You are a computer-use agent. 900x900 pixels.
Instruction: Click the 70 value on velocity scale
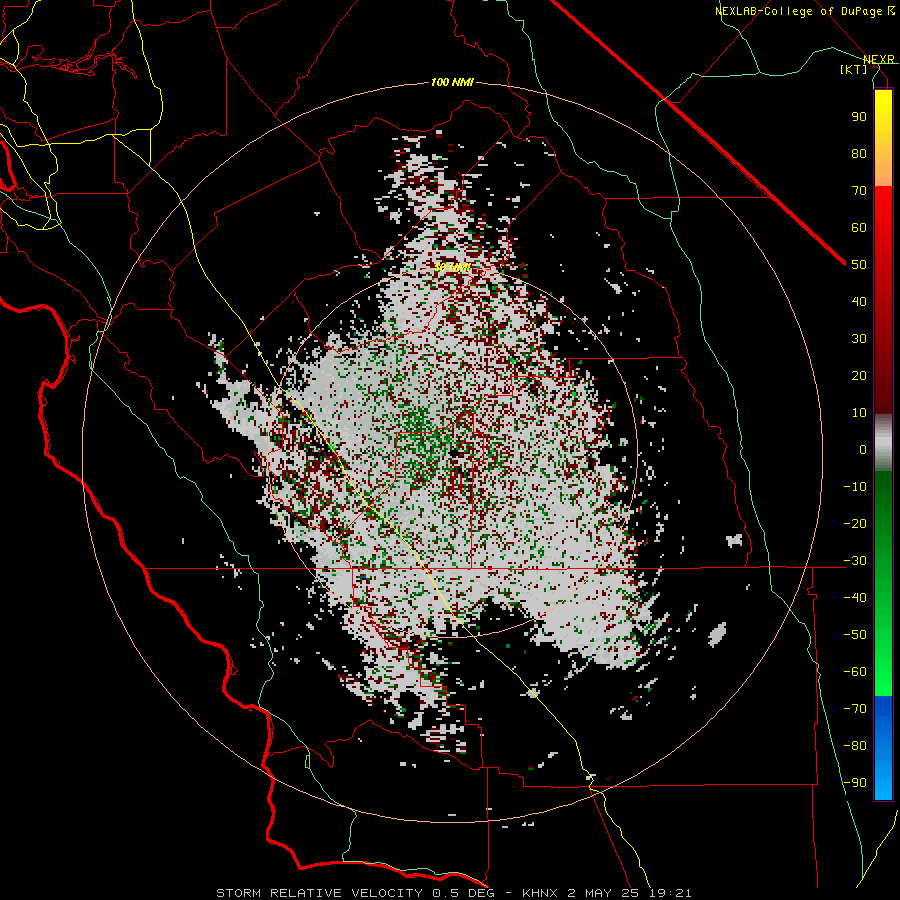tap(859, 191)
